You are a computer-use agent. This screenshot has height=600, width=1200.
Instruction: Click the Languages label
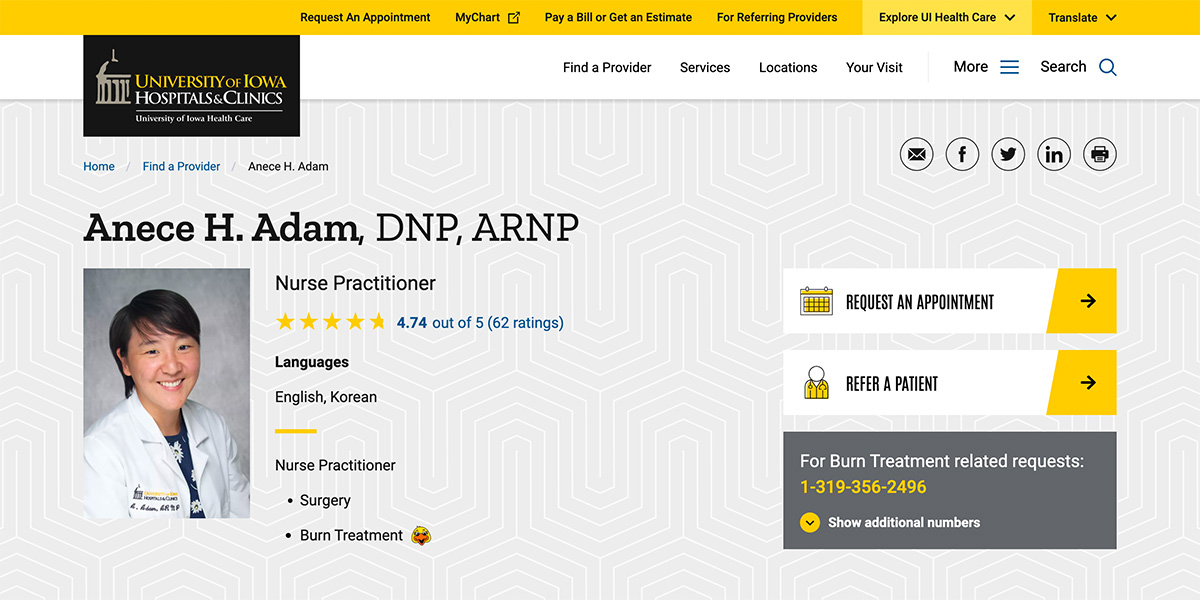(312, 362)
